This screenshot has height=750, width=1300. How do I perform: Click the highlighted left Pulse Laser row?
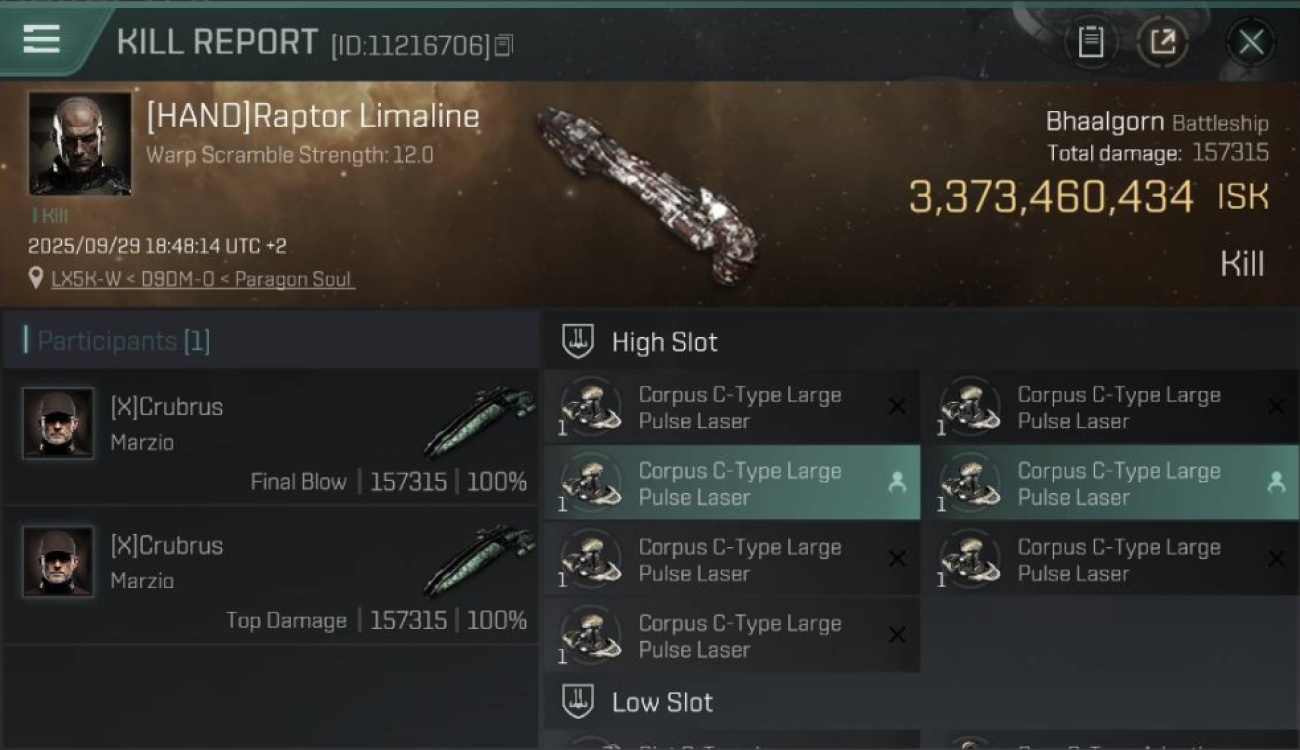click(x=732, y=484)
